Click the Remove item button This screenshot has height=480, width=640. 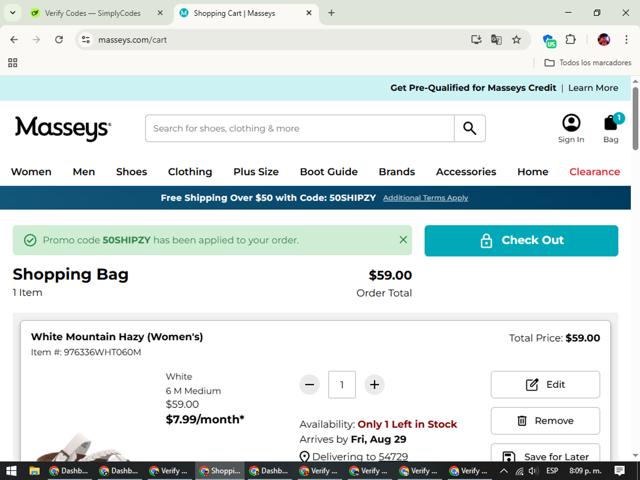pyautogui.click(x=545, y=421)
